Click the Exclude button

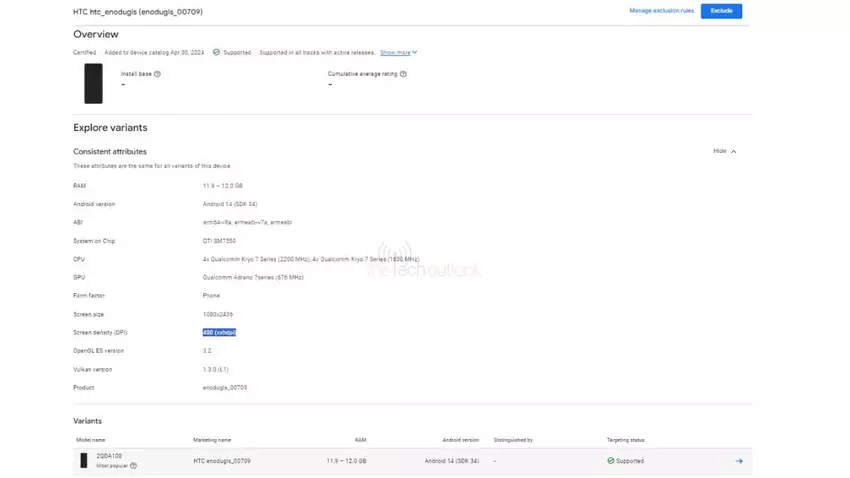click(x=721, y=11)
